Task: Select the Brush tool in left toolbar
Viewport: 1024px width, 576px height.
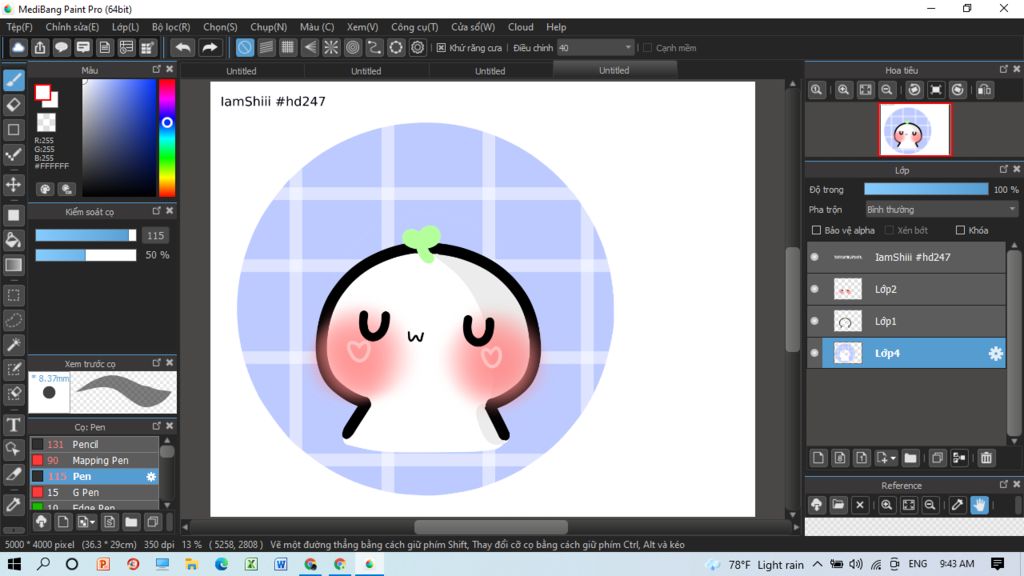Action: [14, 80]
